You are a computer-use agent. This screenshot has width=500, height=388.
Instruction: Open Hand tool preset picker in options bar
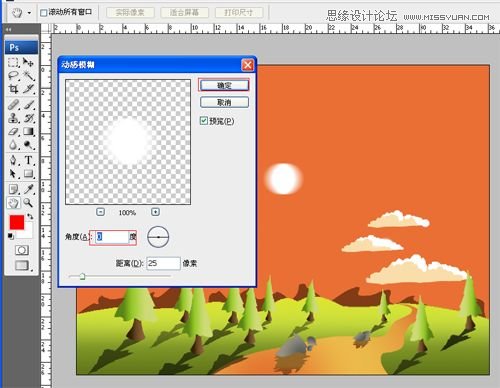(x=29, y=13)
